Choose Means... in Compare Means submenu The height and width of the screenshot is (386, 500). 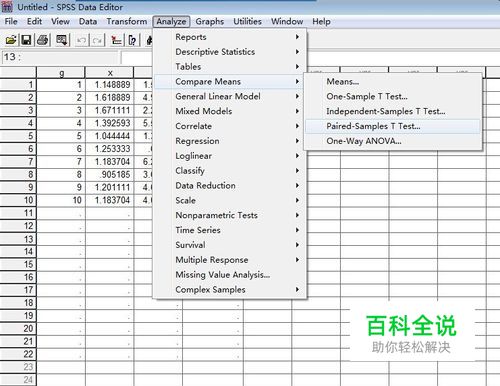point(393,81)
